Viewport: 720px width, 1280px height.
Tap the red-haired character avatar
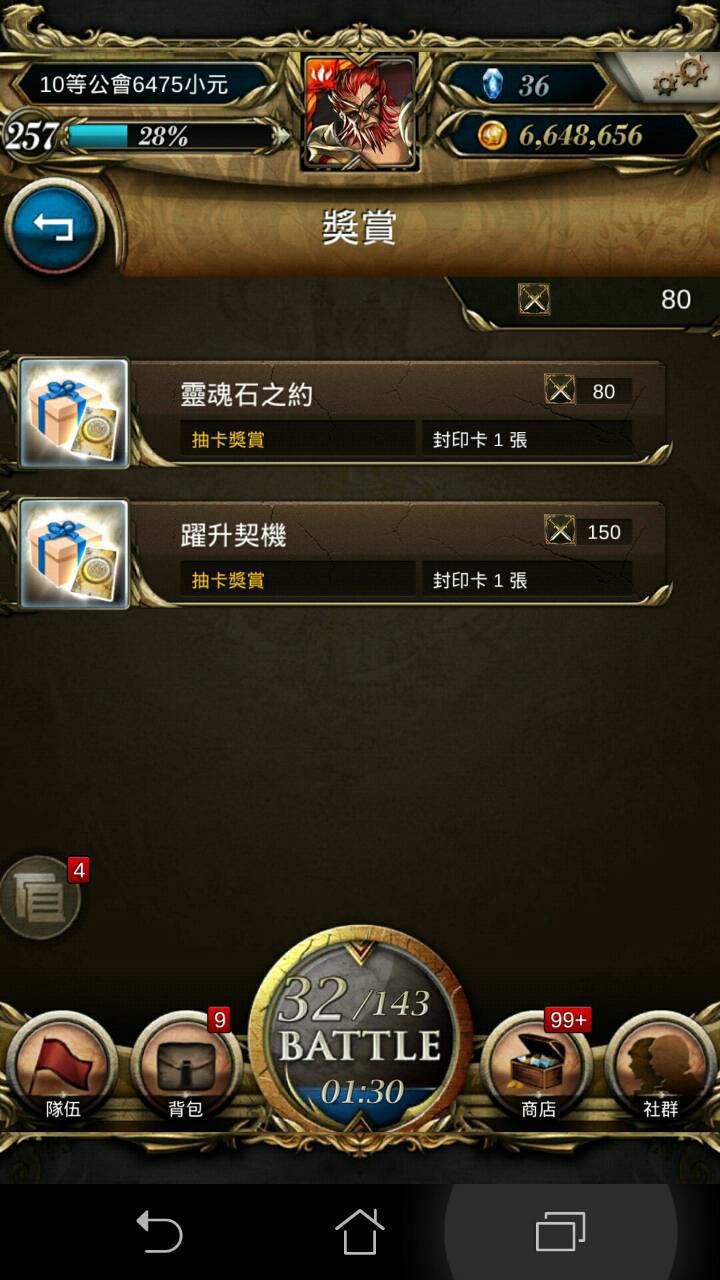coord(360,112)
